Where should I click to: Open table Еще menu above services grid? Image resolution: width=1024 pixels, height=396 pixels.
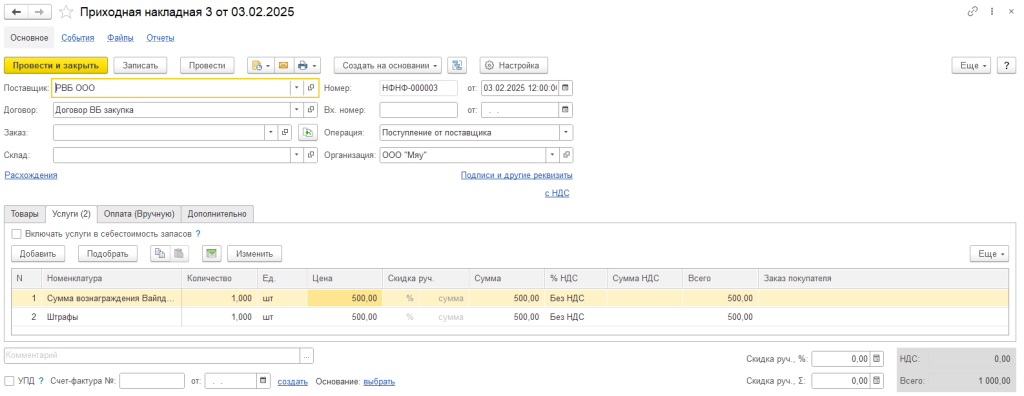click(x=989, y=253)
